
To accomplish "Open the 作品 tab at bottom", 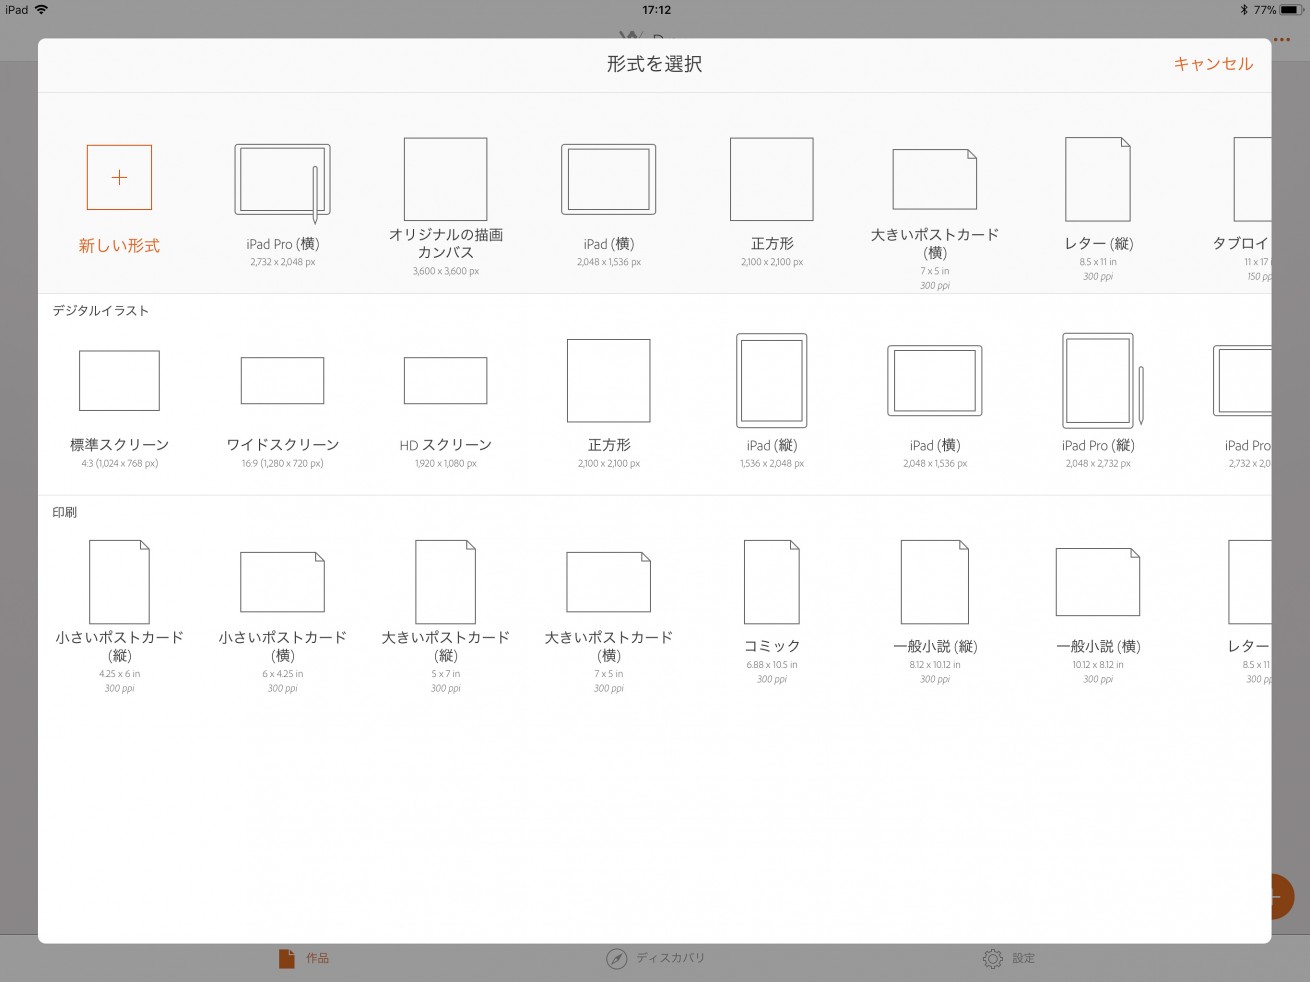I will tap(304, 958).
